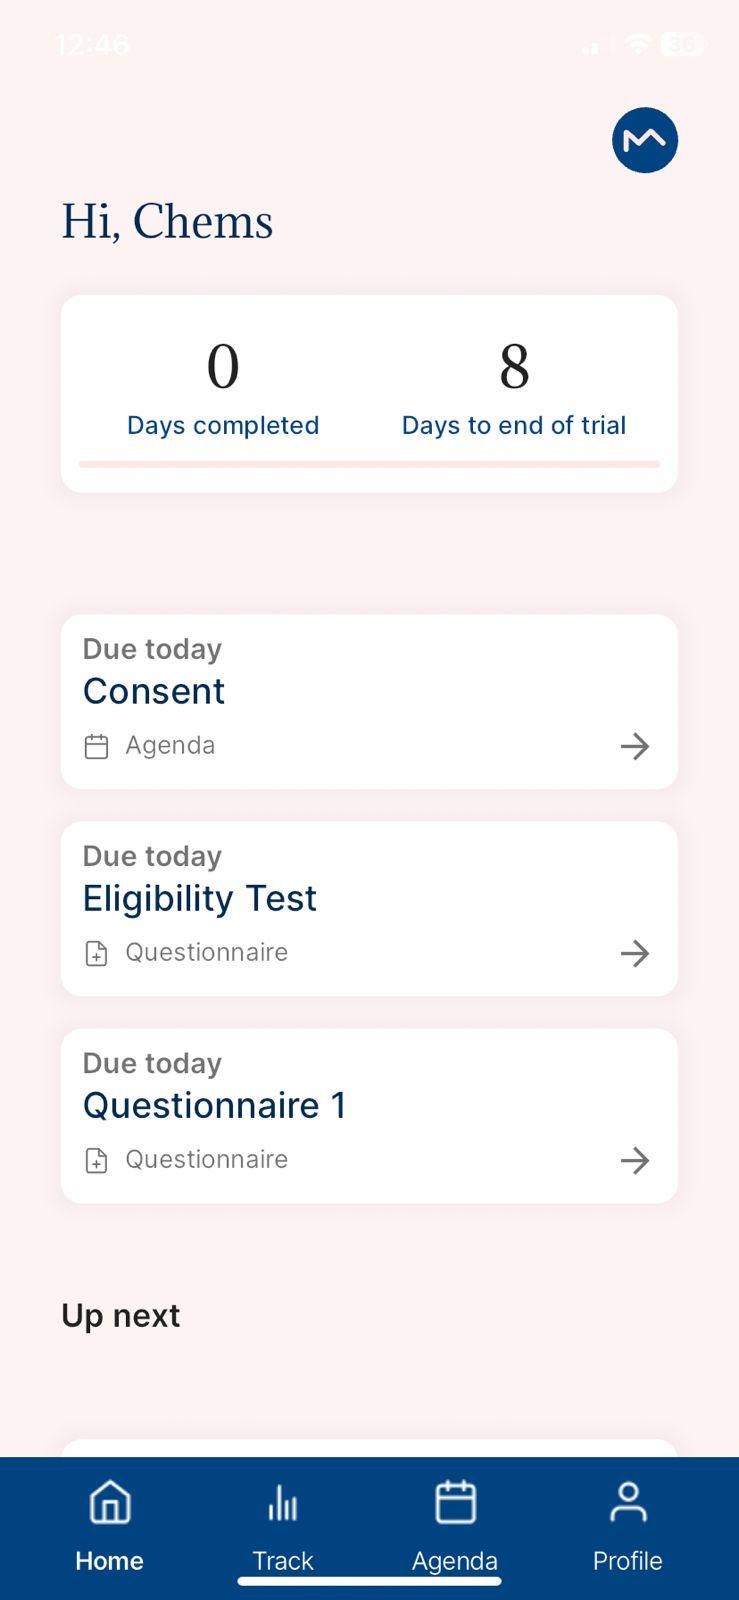Viewport: 739px width, 1600px height.
Task: Tap the Profile person icon
Action: [628, 1502]
